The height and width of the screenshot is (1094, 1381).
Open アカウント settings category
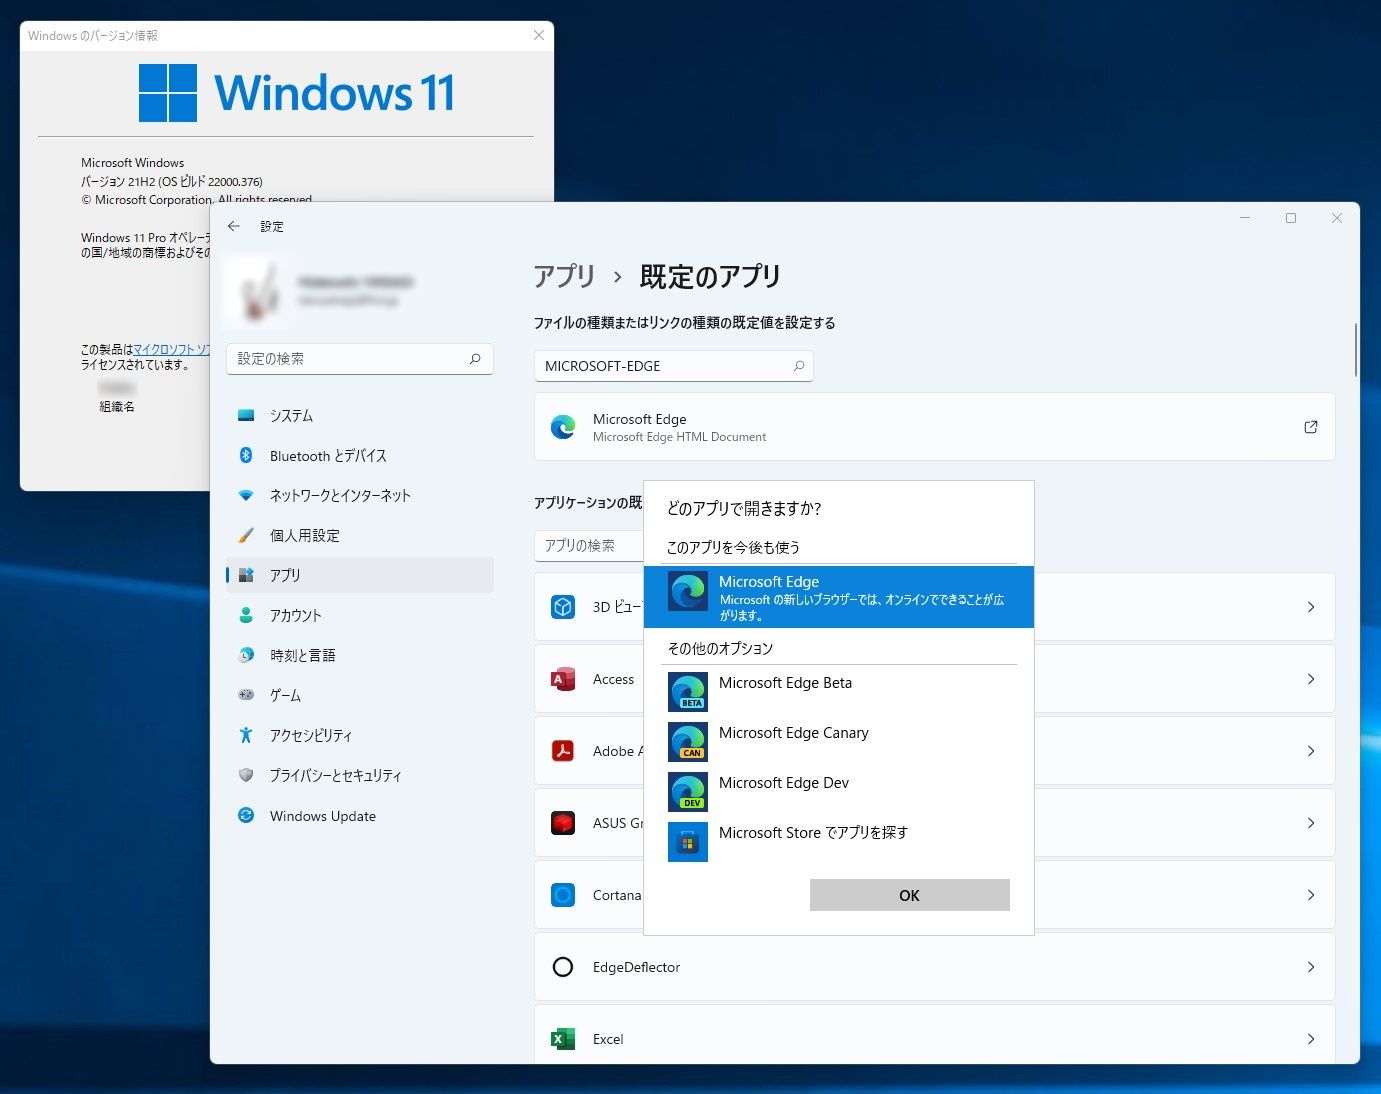(360, 615)
